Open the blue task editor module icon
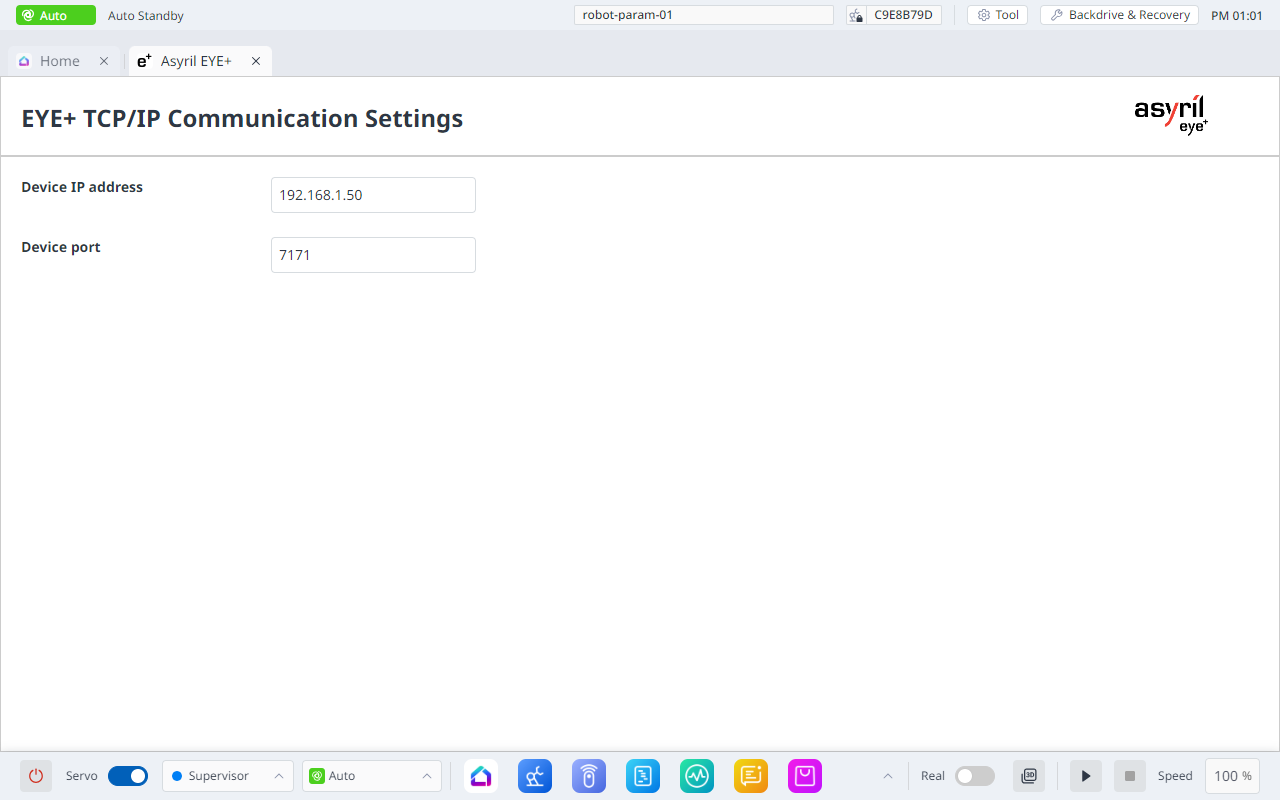 [x=643, y=776]
